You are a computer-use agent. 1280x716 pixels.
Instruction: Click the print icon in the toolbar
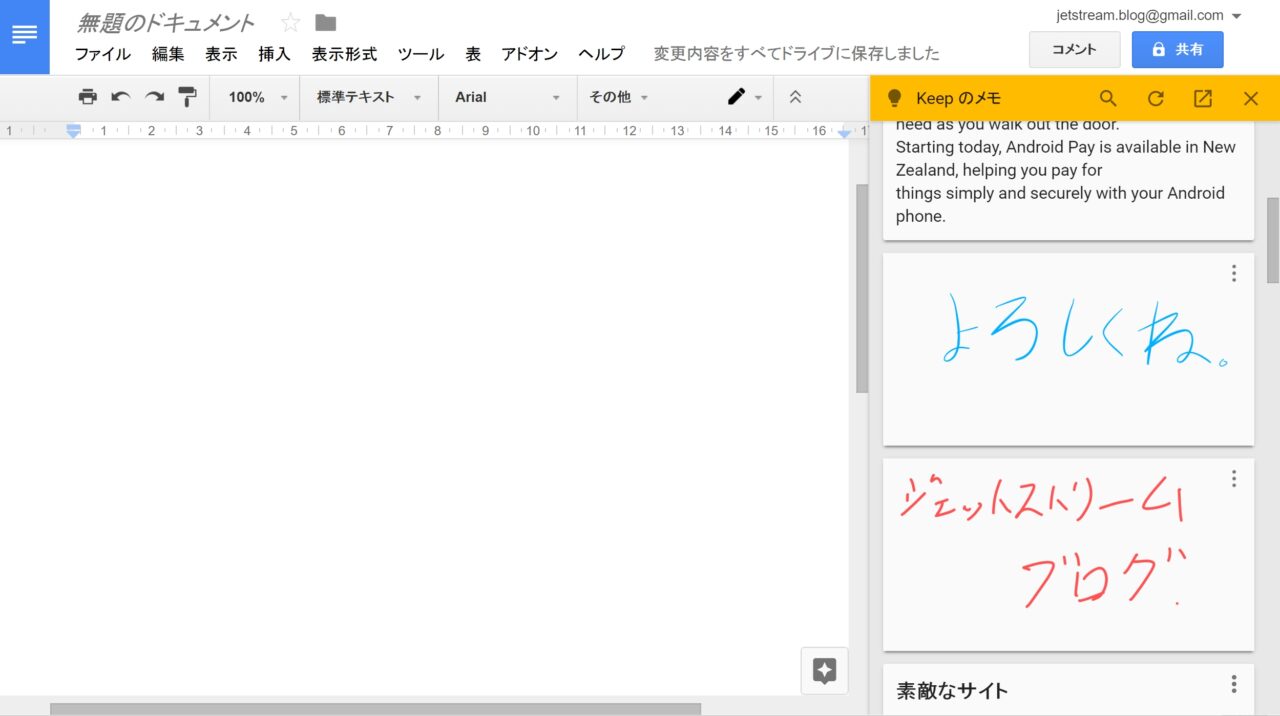(x=88, y=97)
